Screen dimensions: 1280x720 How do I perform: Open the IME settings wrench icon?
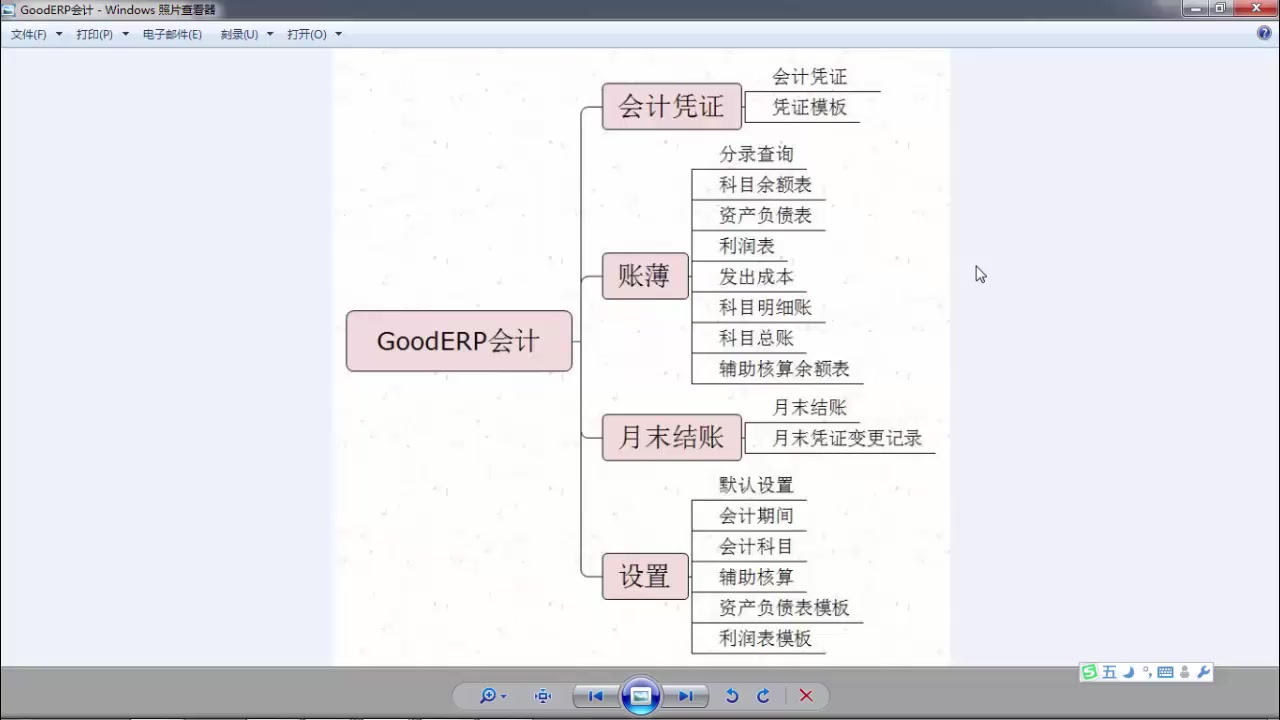point(1203,672)
